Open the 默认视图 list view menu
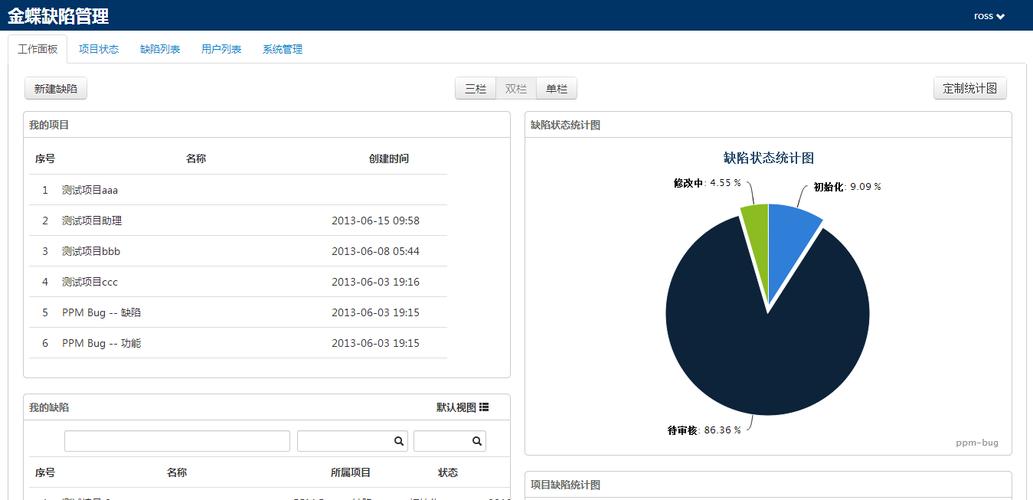 click(462, 408)
